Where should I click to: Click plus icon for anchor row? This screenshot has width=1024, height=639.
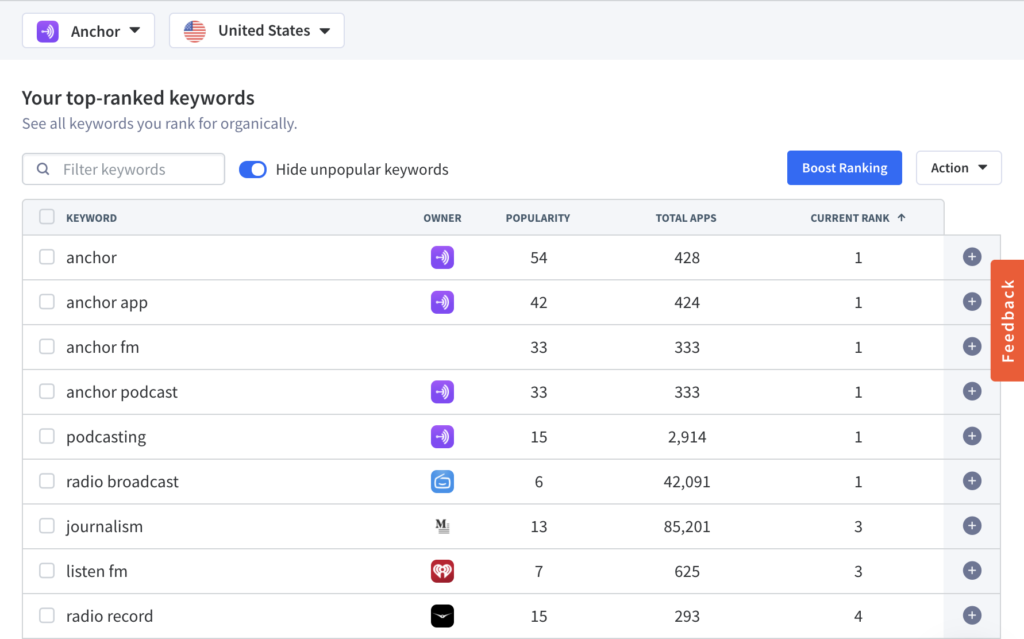(x=972, y=257)
